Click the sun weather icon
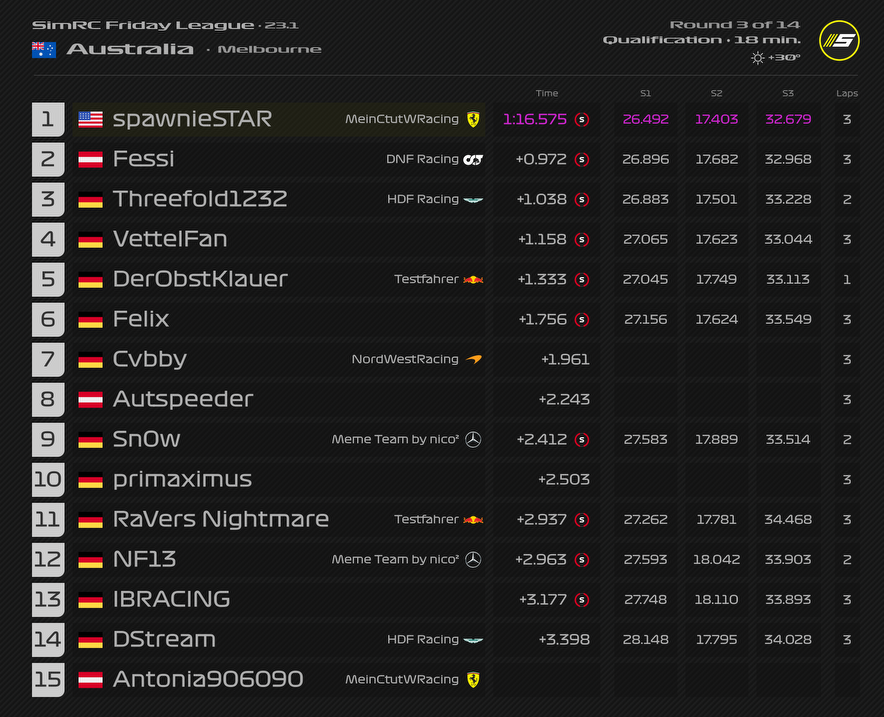Image resolution: width=884 pixels, height=717 pixels. (x=758, y=58)
